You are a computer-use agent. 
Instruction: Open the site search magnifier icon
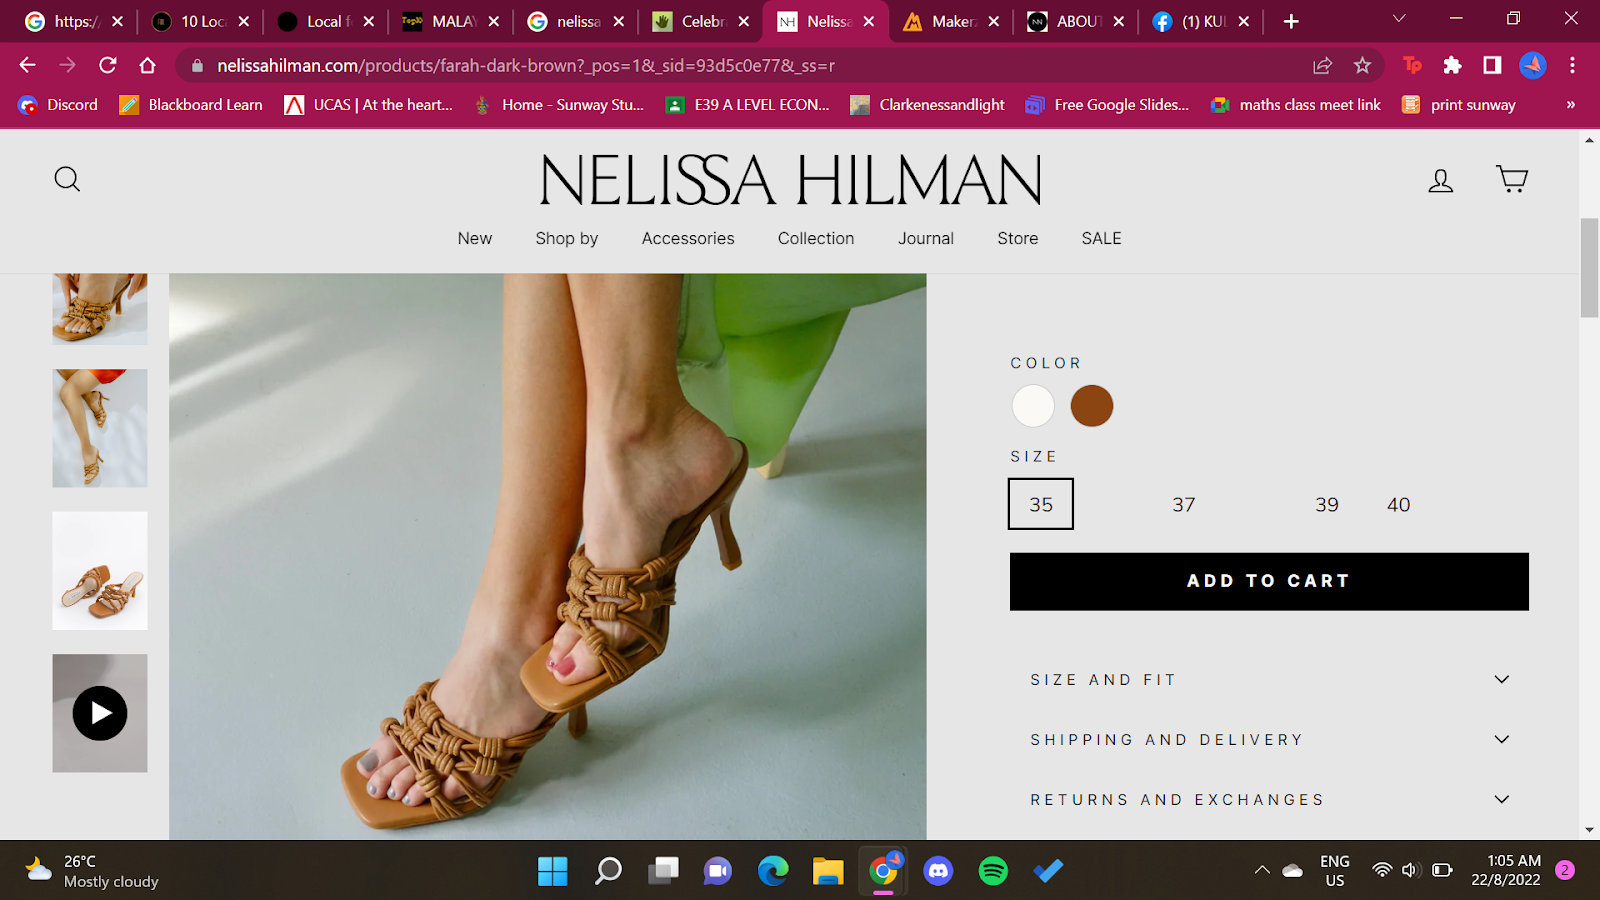click(67, 179)
